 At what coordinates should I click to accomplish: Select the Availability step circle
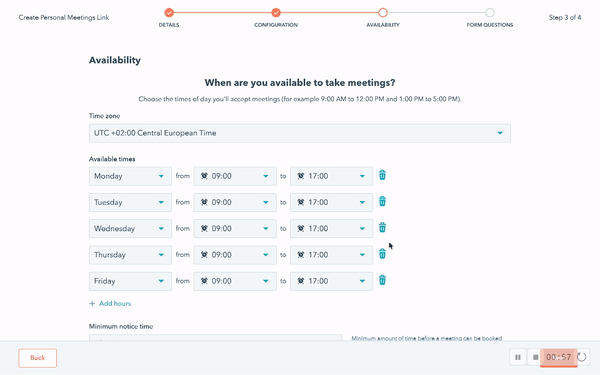[383, 13]
